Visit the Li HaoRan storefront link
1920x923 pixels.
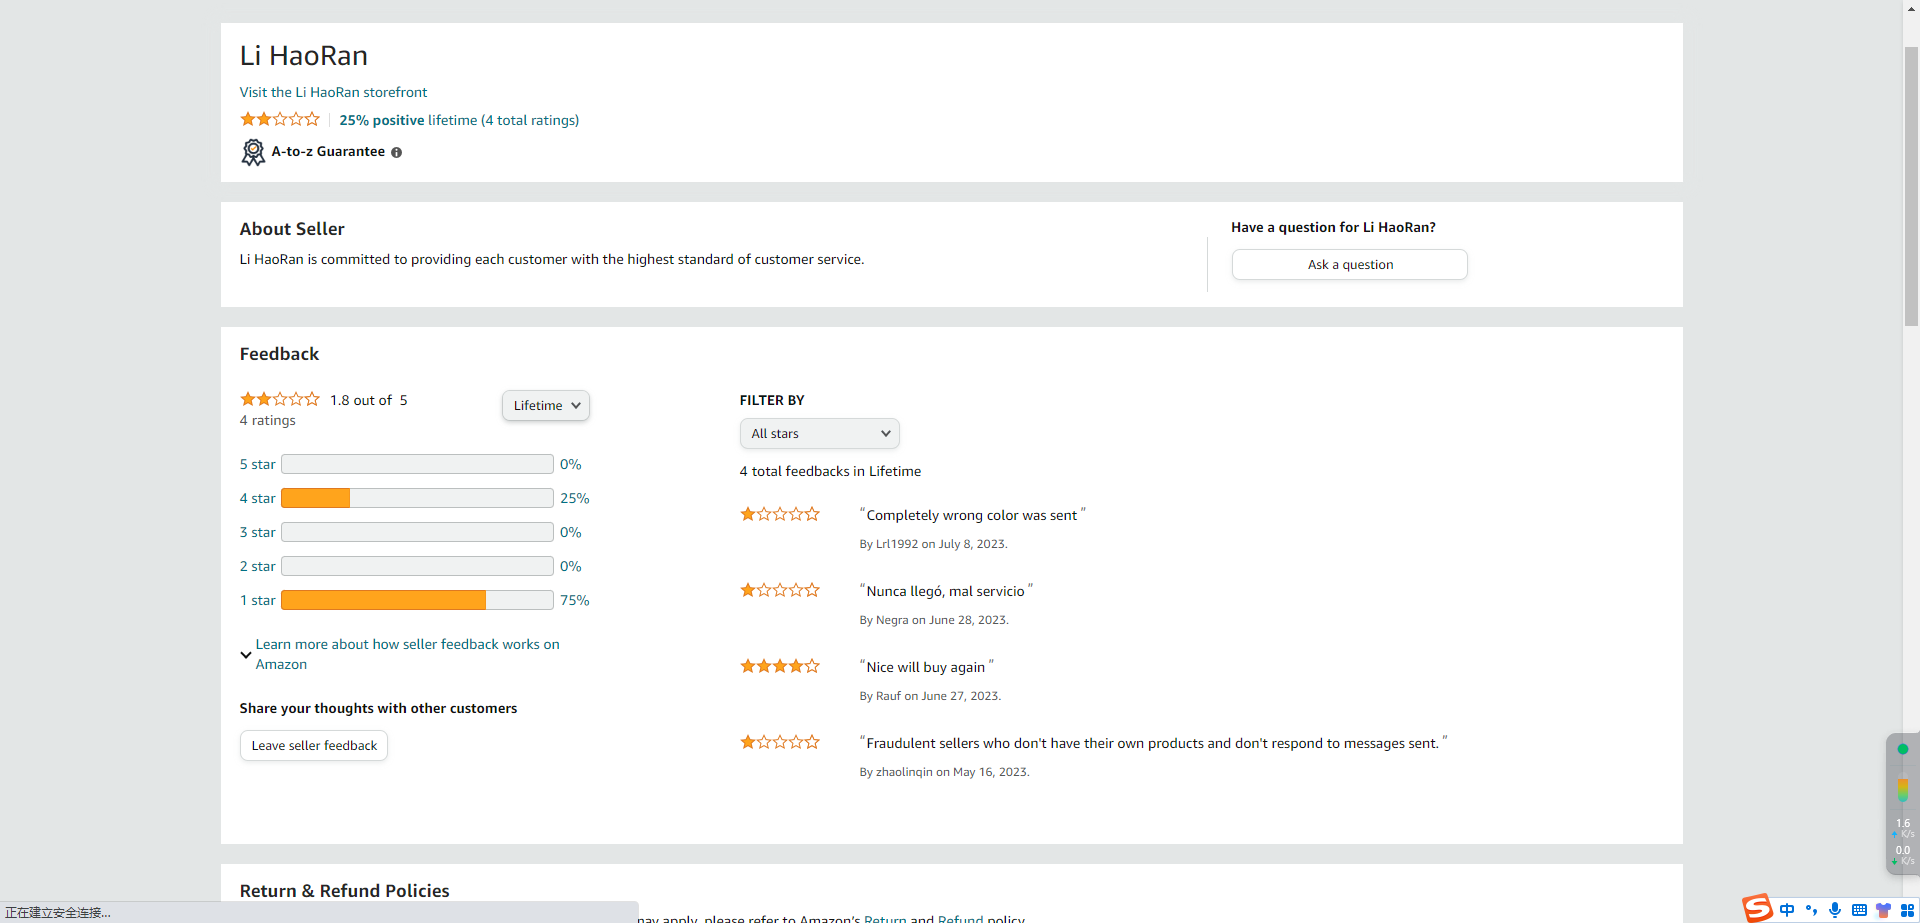tap(333, 92)
